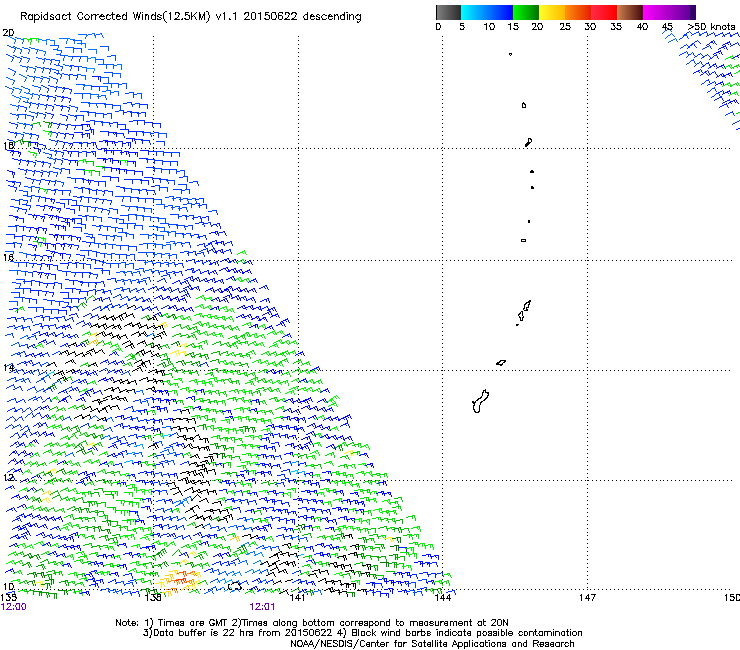The width and height of the screenshot is (740, 650).
Task: Click legend tick label 25
Action: tap(565, 27)
